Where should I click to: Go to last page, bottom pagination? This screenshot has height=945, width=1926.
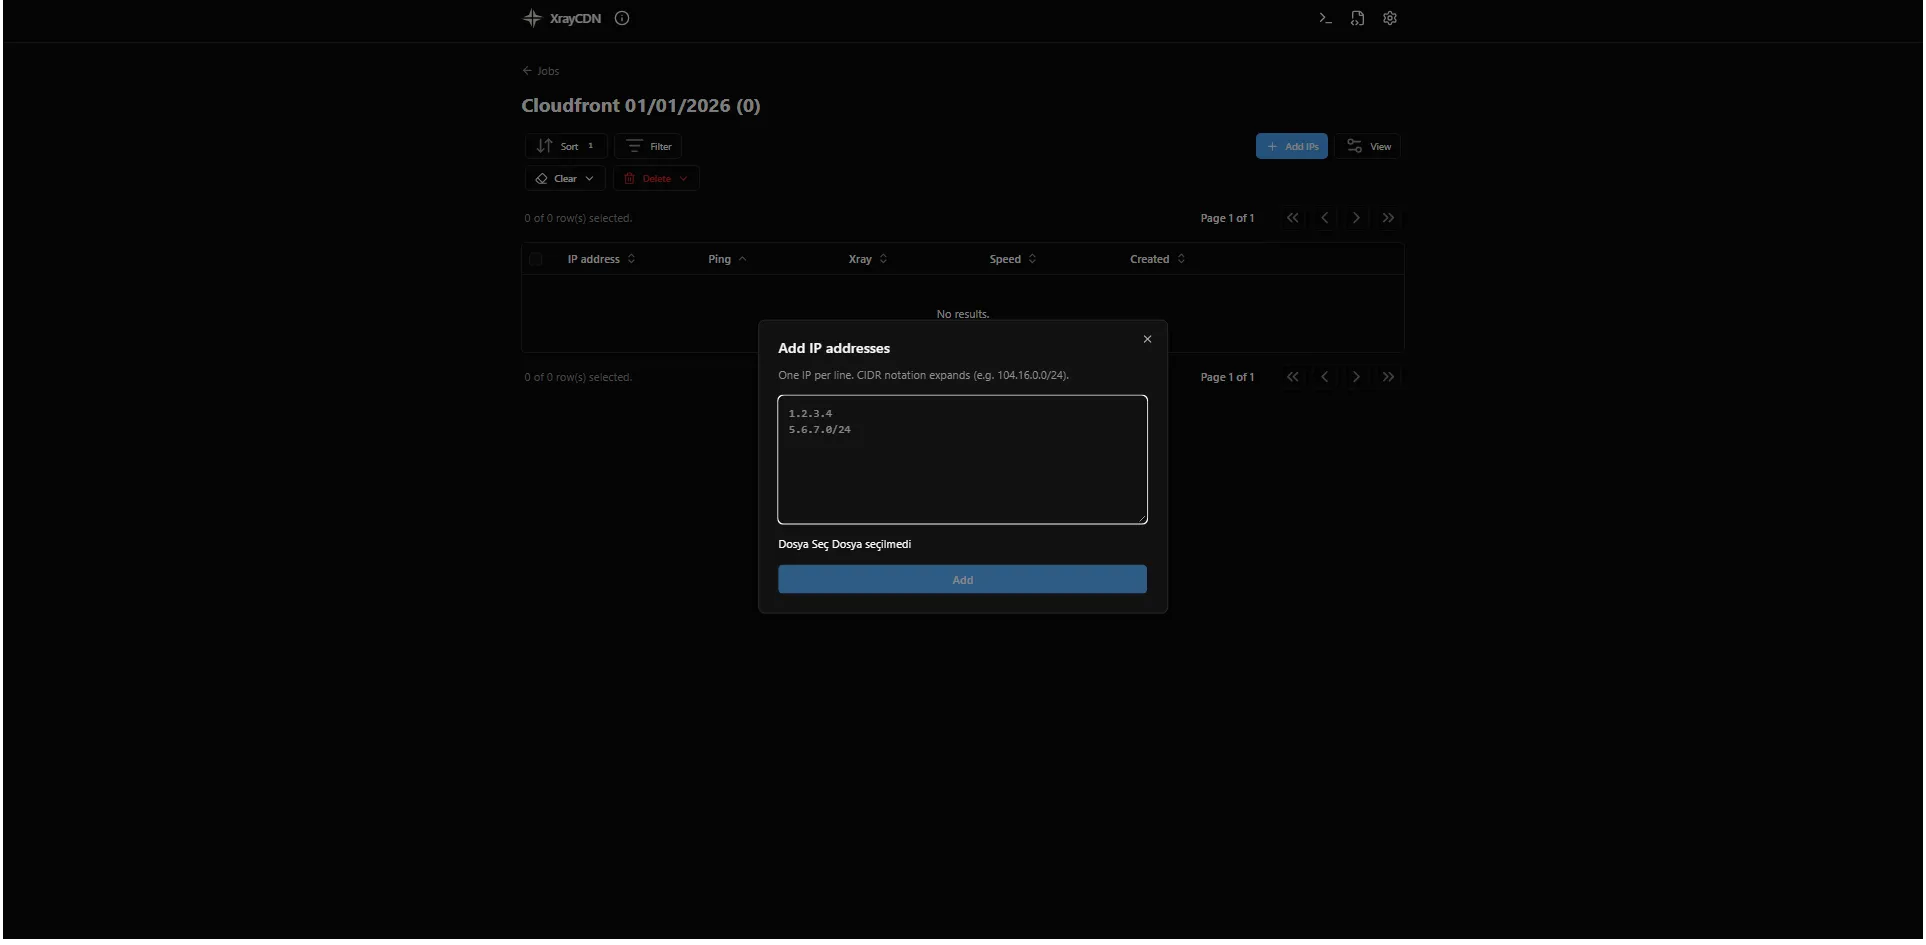(1388, 377)
